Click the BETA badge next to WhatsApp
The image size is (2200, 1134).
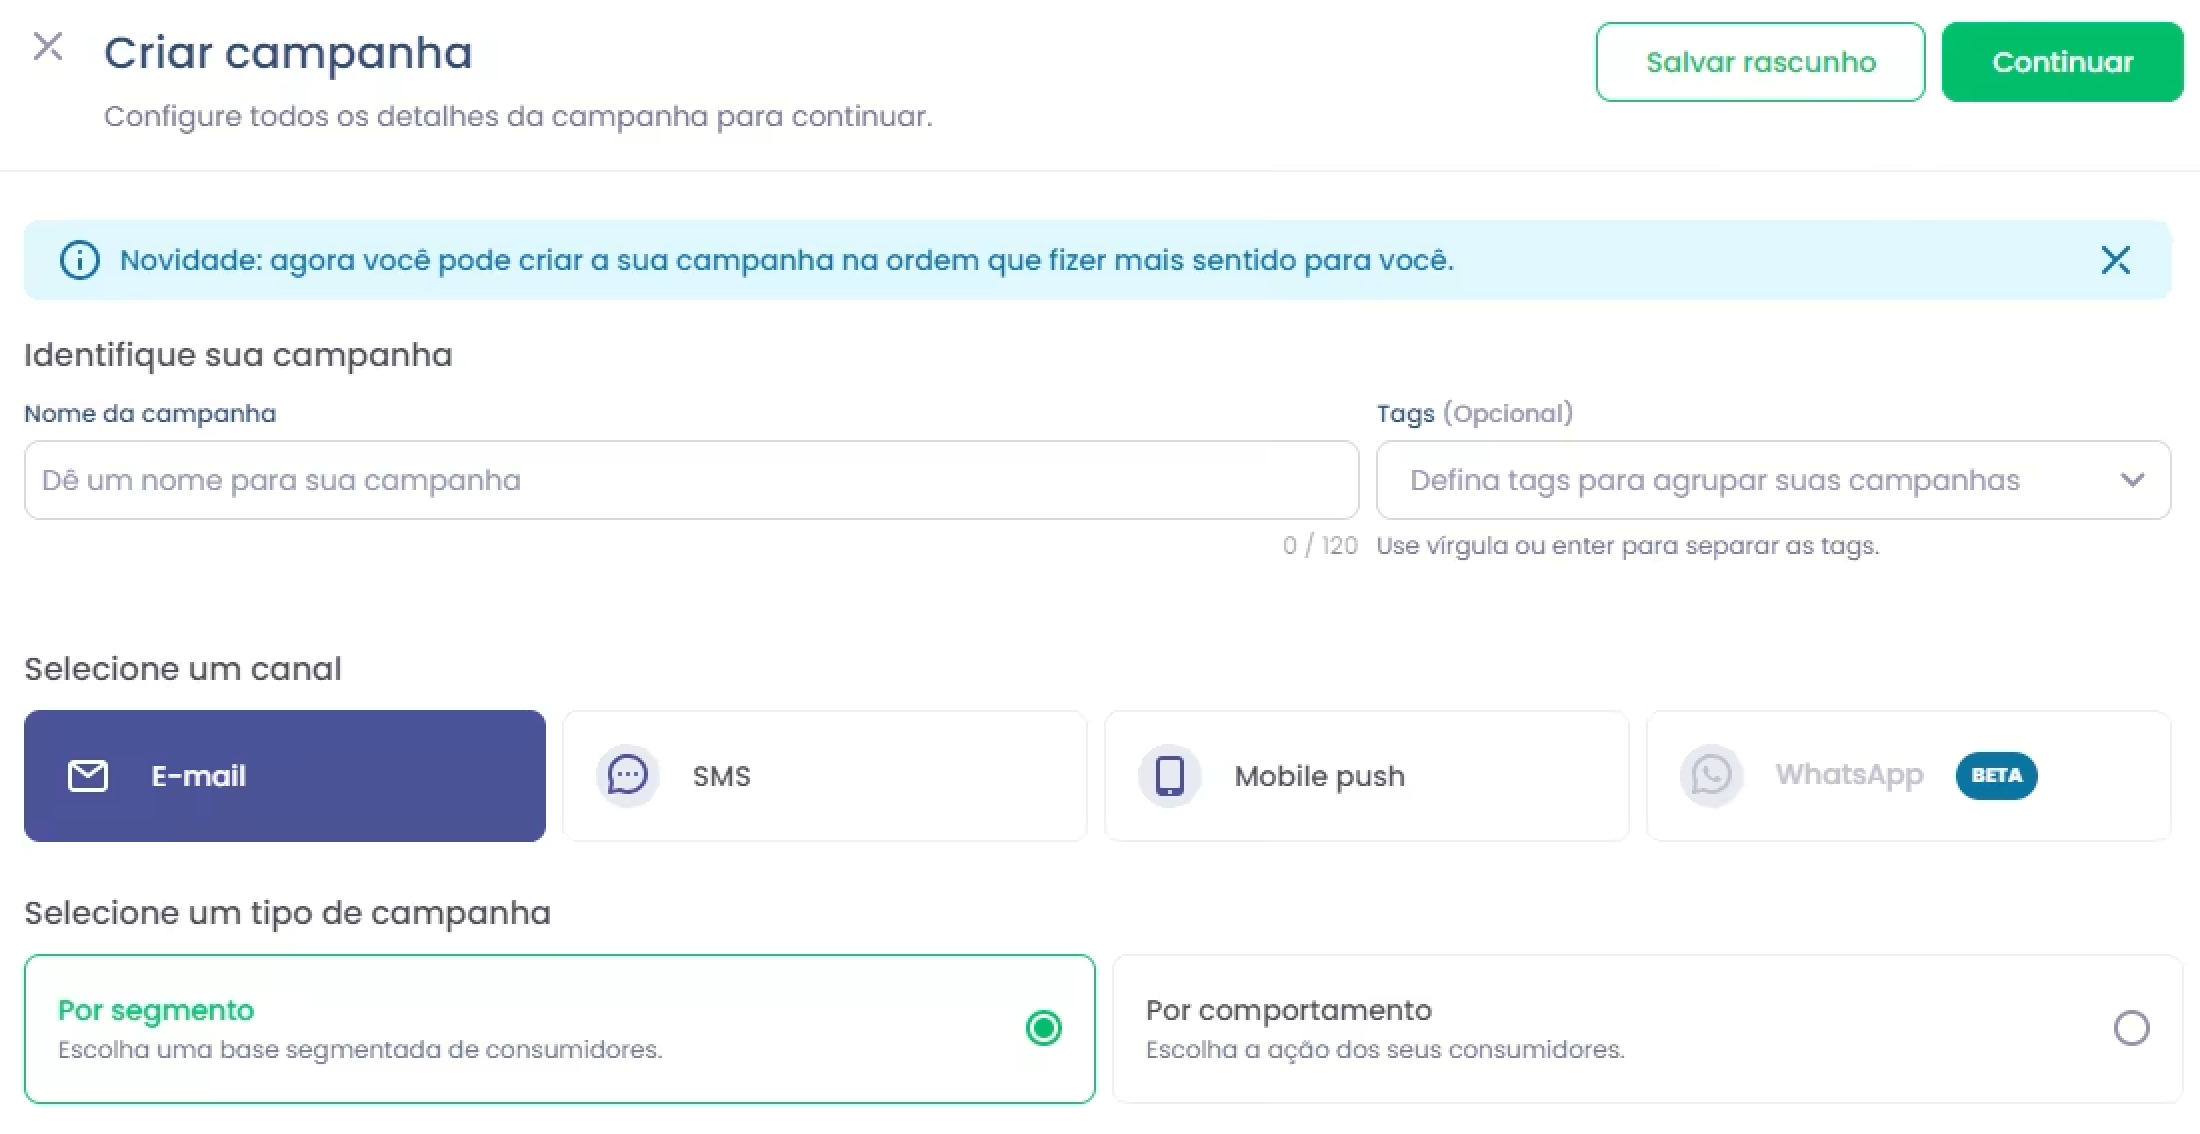tap(1996, 775)
